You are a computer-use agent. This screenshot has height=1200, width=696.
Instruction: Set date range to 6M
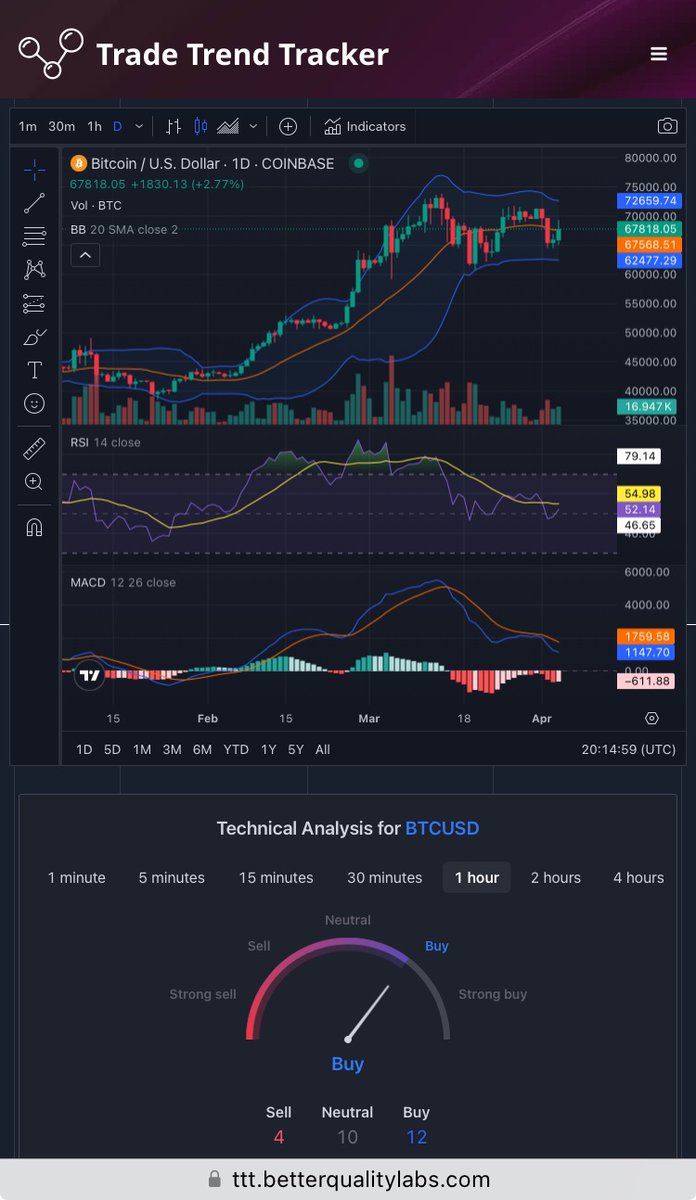pos(202,749)
